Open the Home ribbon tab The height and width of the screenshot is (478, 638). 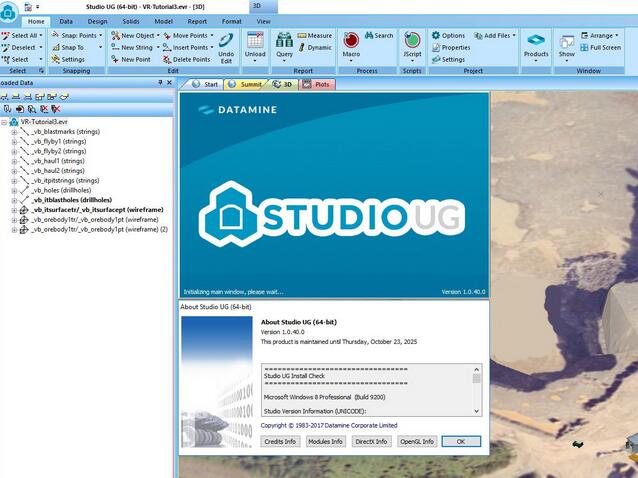36,22
